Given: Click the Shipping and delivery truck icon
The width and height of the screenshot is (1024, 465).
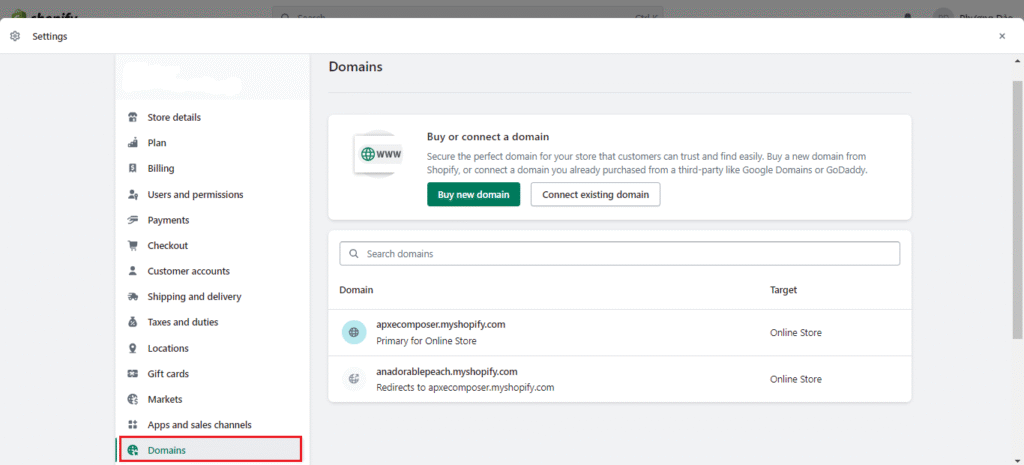Looking at the screenshot, I should (x=132, y=297).
